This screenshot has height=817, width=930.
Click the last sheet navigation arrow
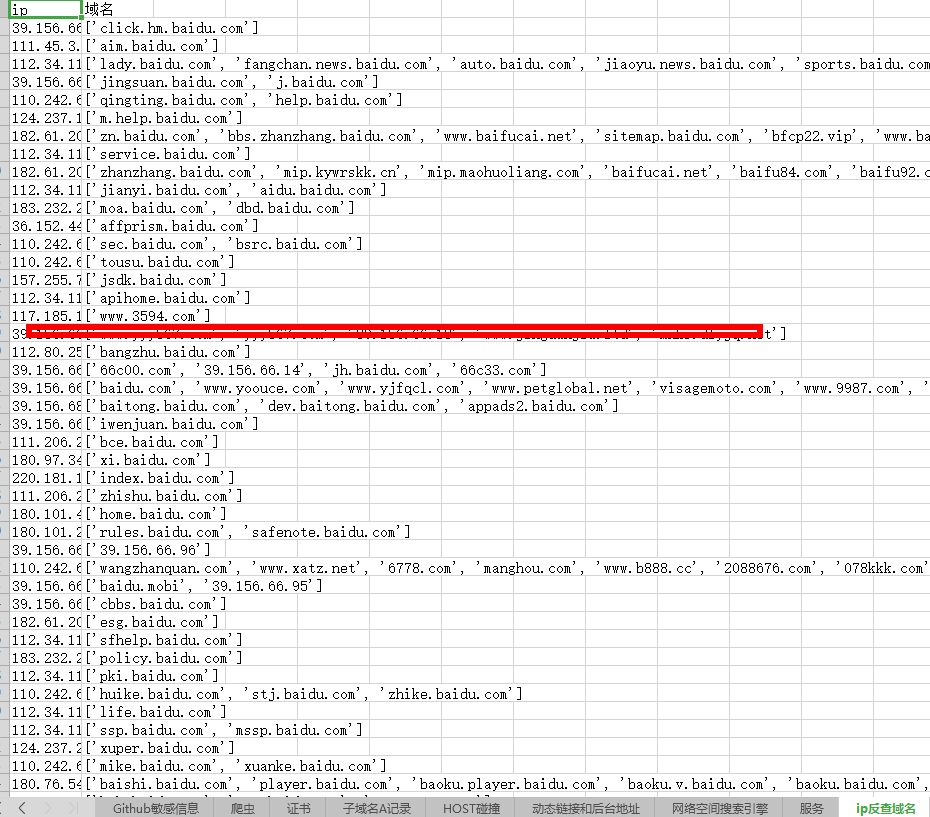(73, 808)
